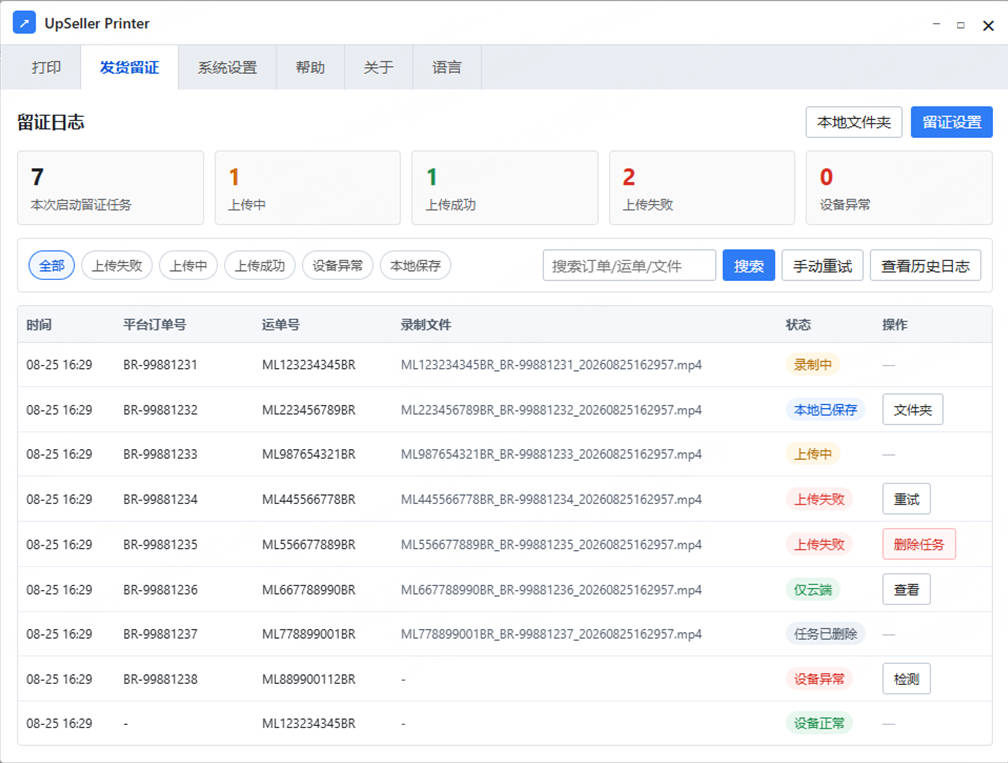Click 检测 for order BR-99881238
This screenshot has height=763, width=1008.
click(x=906, y=679)
